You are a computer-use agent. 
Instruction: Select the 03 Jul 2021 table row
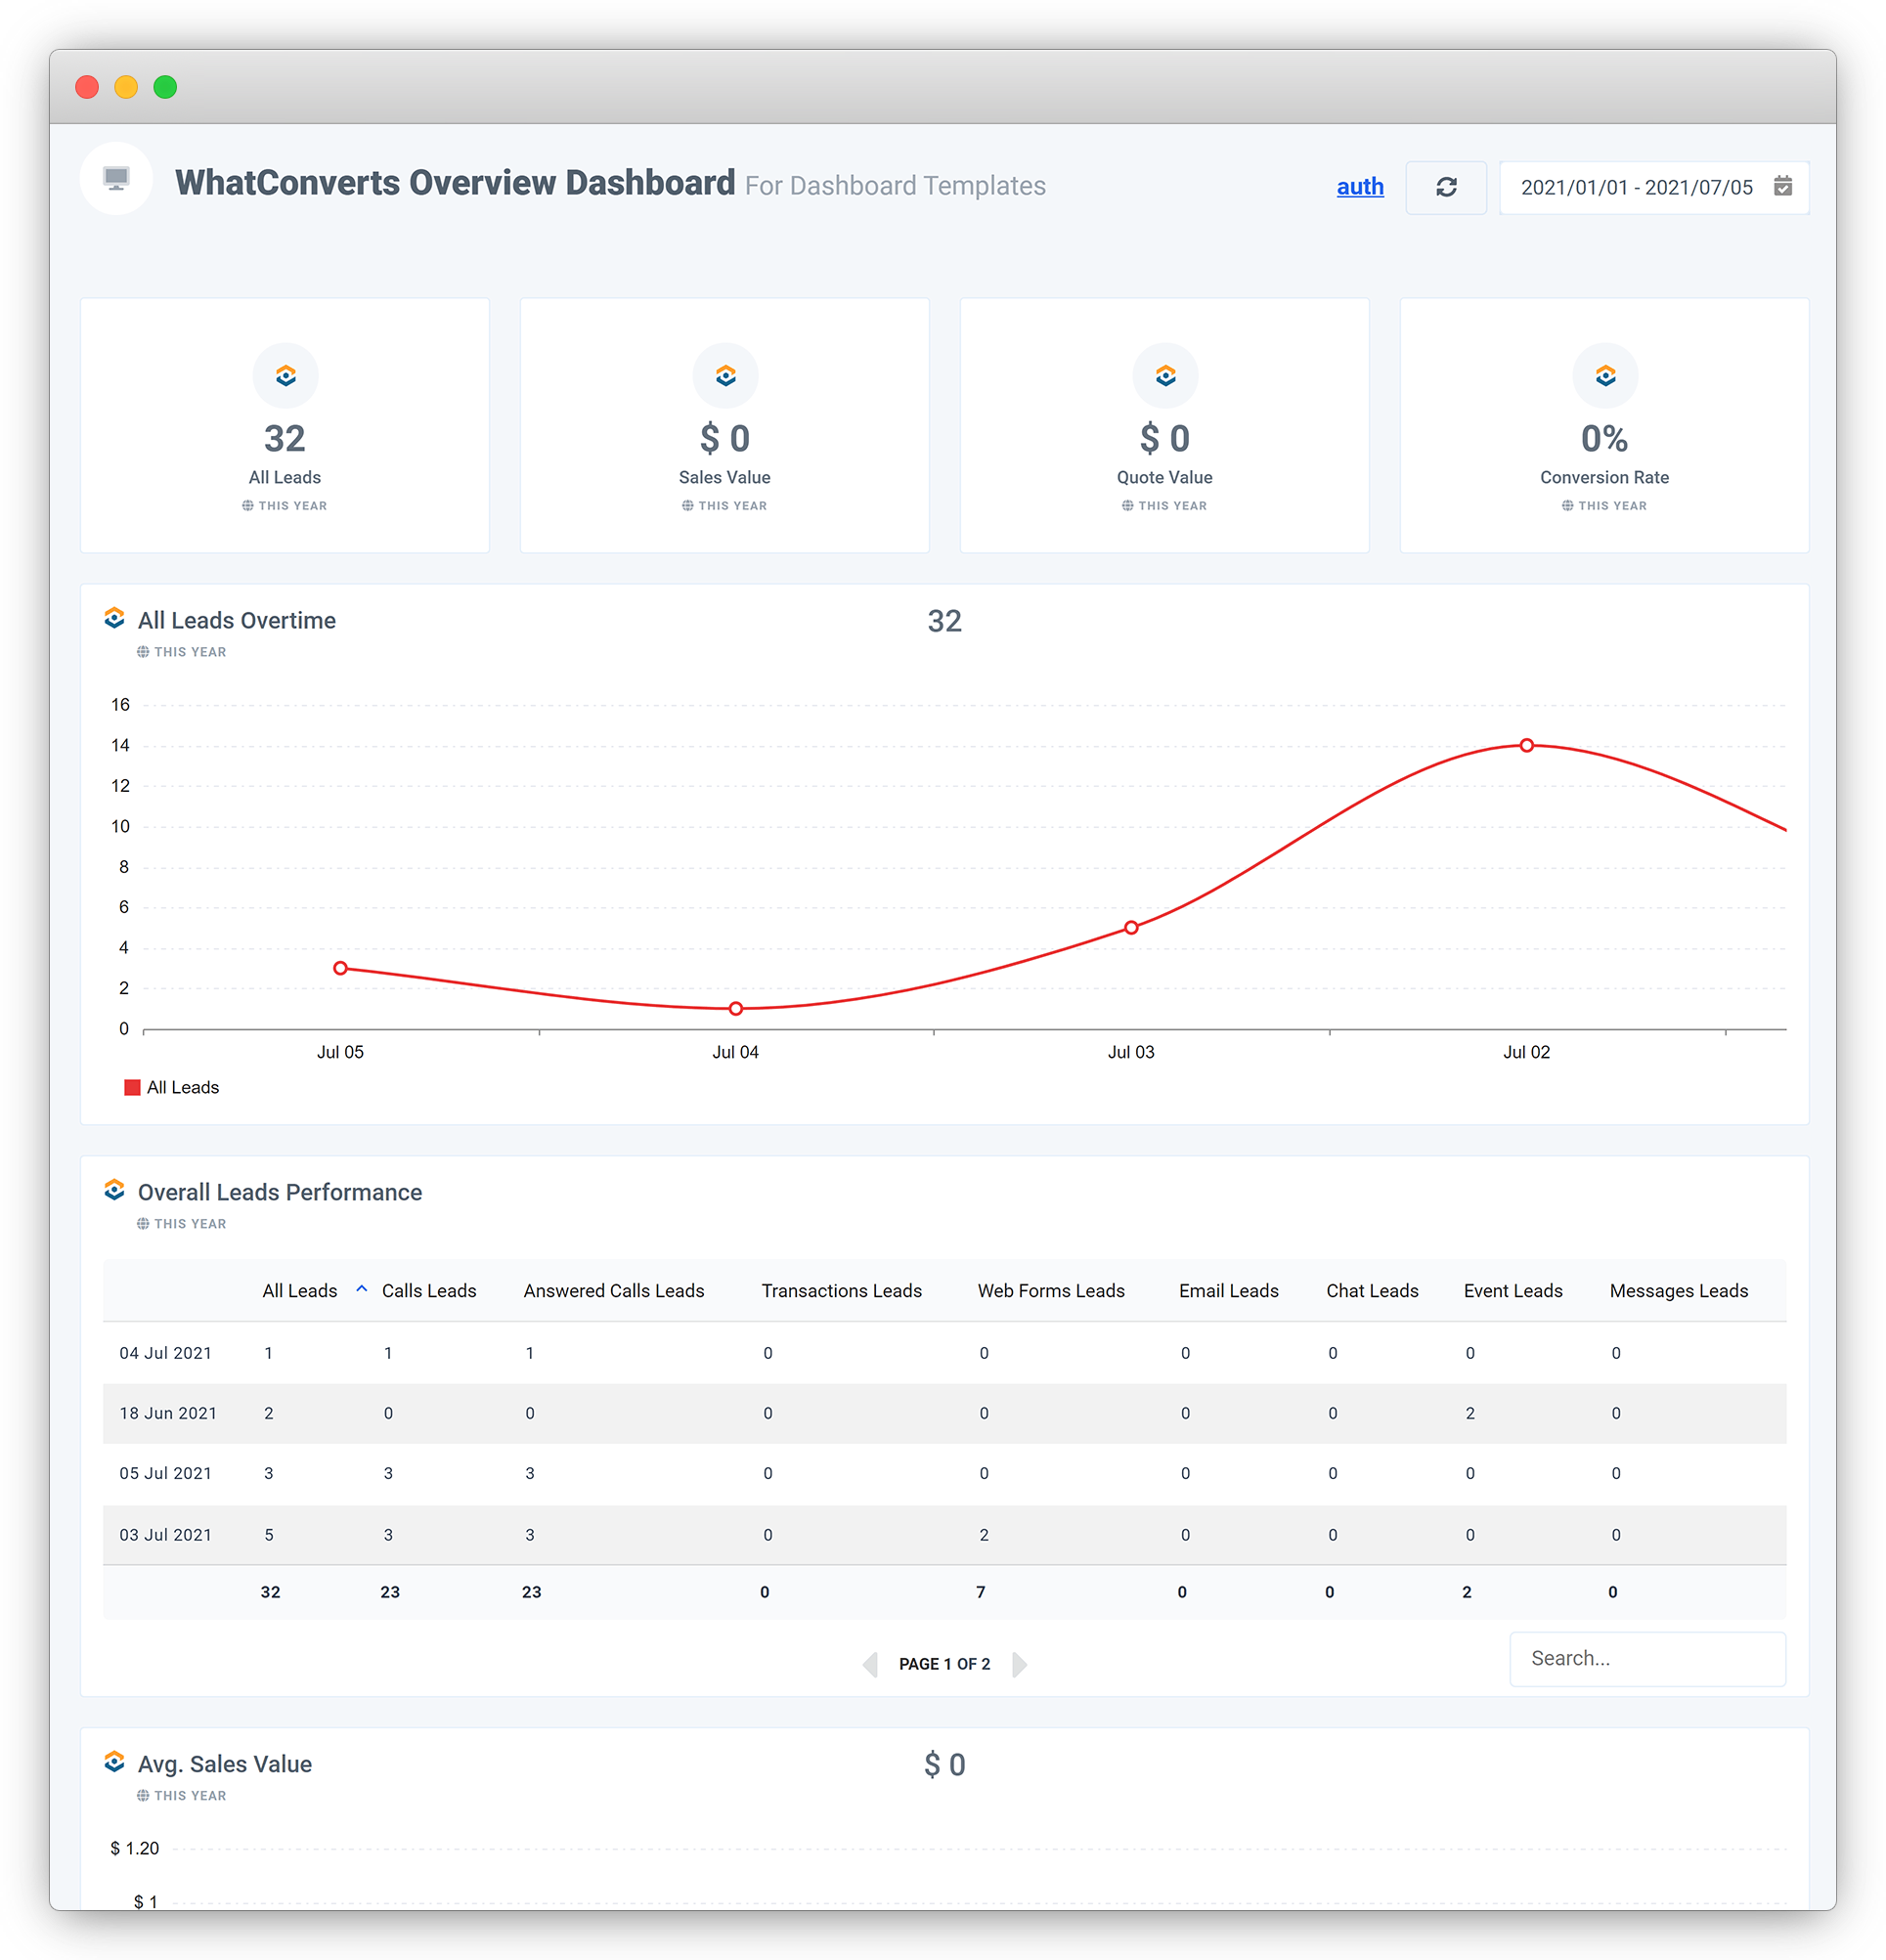(x=944, y=1534)
